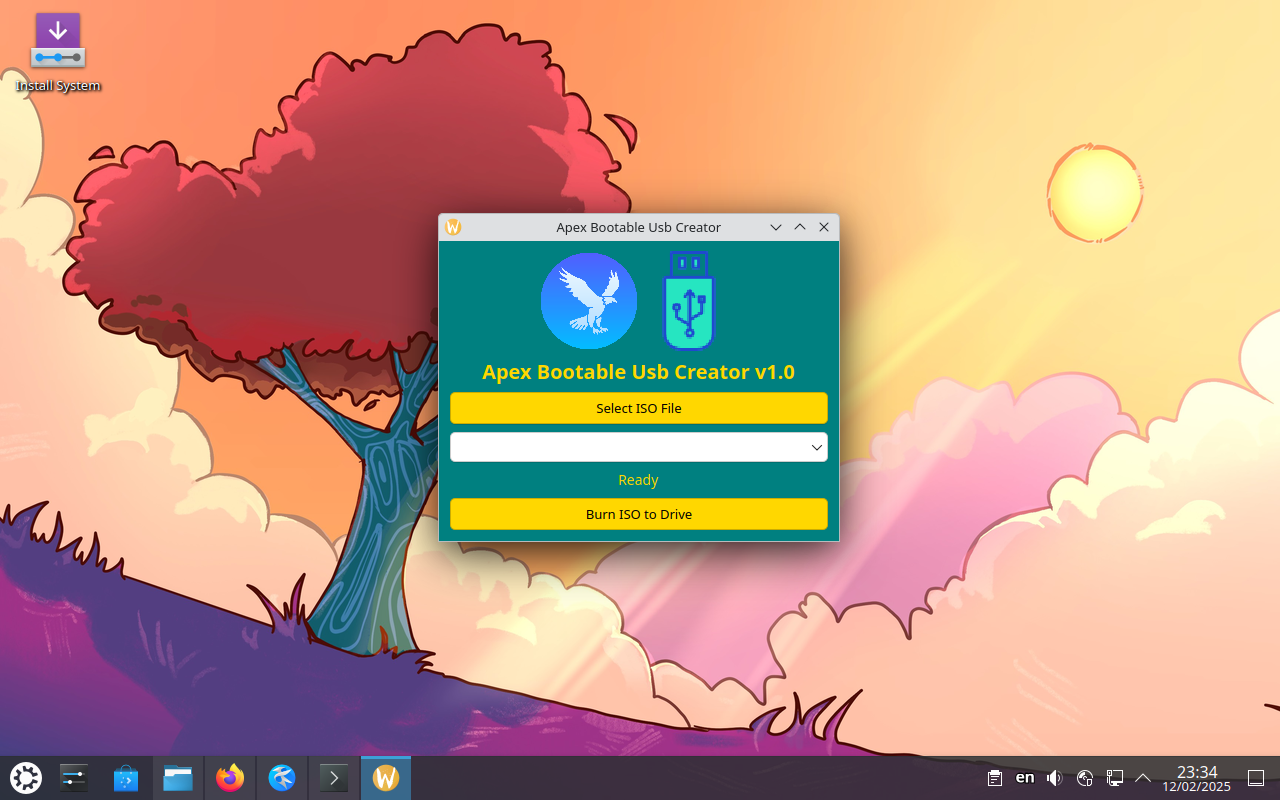Open the wired network tray icon
This screenshot has width=1280, height=800.
click(1114, 778)
